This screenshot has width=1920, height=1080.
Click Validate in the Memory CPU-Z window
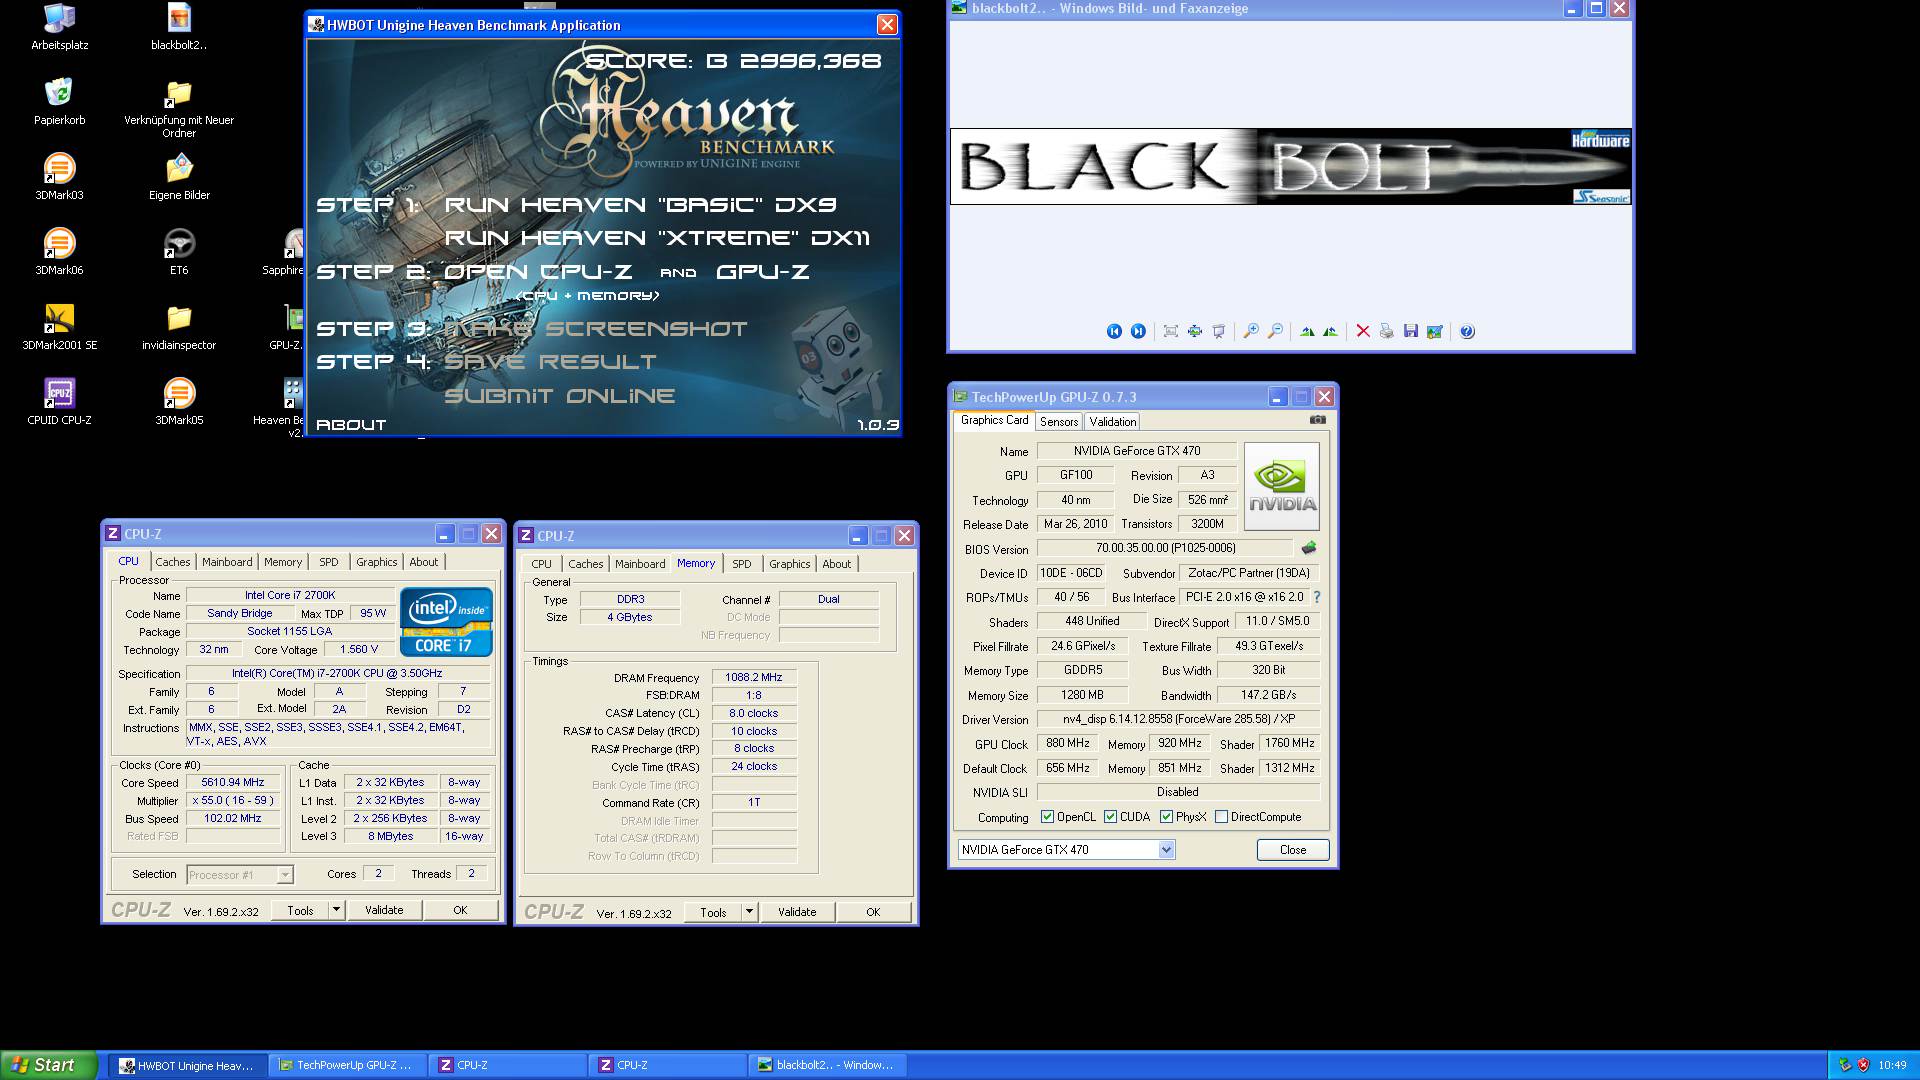click(x=797, y=912)
